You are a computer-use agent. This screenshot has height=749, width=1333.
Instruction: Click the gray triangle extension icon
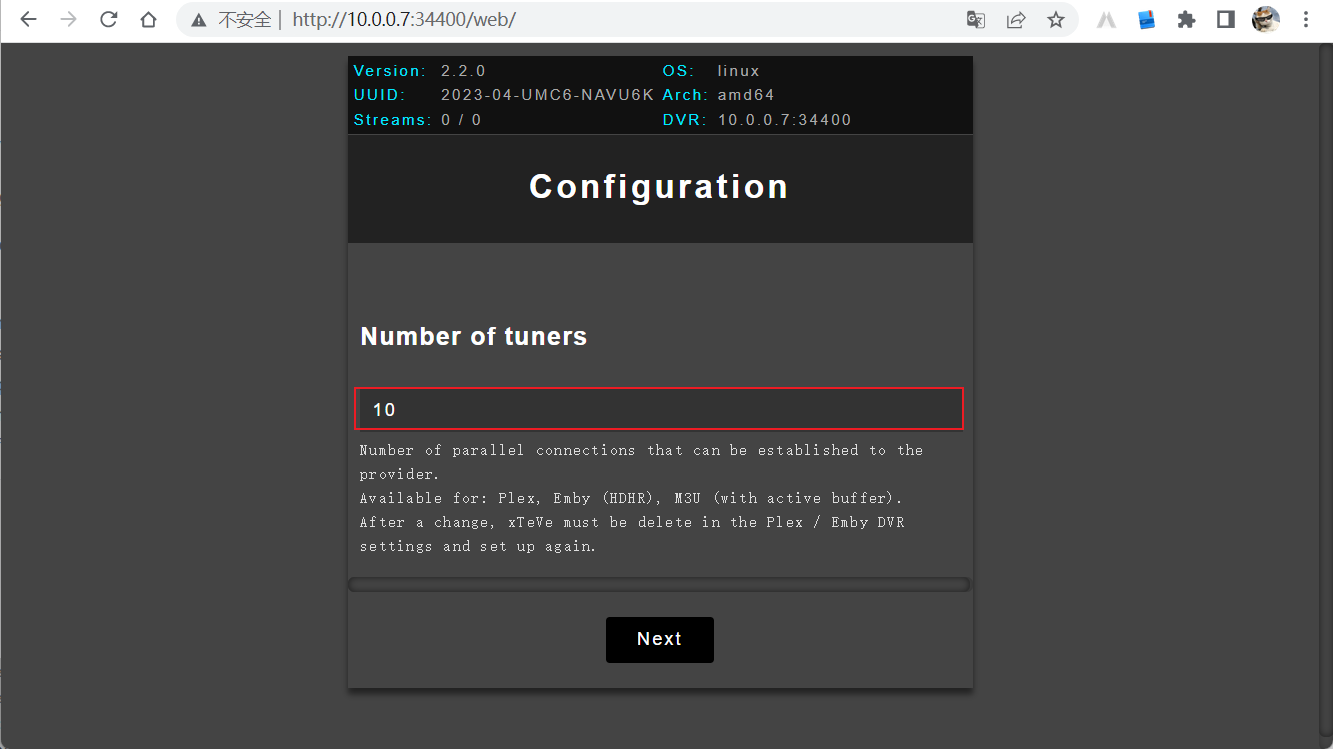1106,20
